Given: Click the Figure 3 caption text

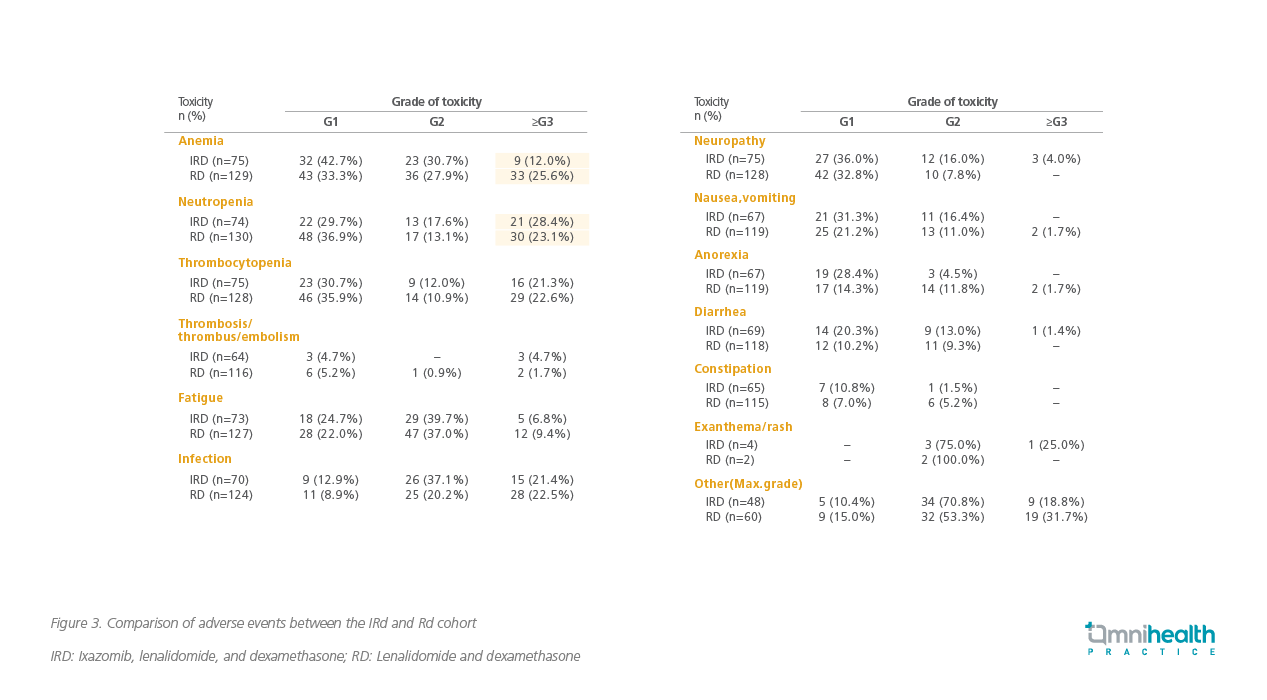Looking at the screenshot, I should [263, 623].
